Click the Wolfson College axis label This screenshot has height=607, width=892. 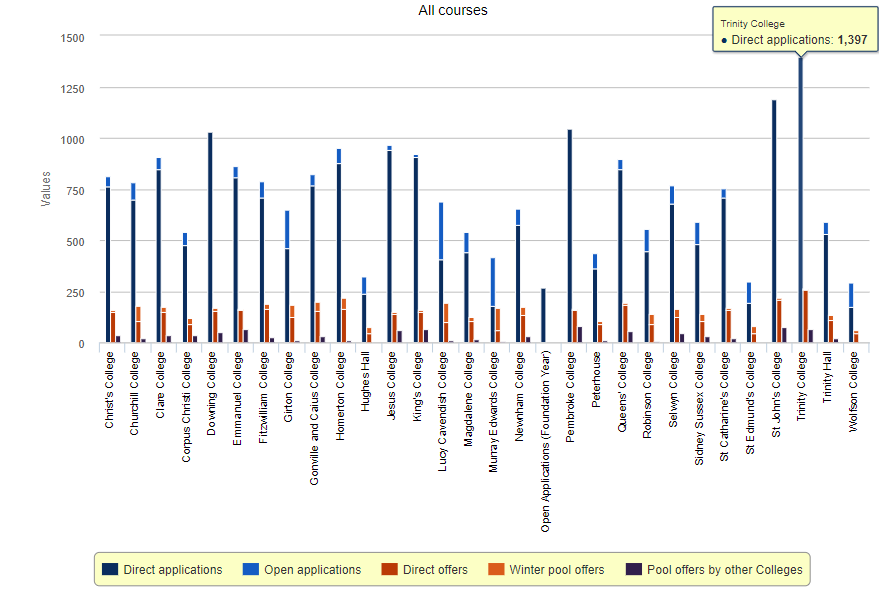[853, 391]
